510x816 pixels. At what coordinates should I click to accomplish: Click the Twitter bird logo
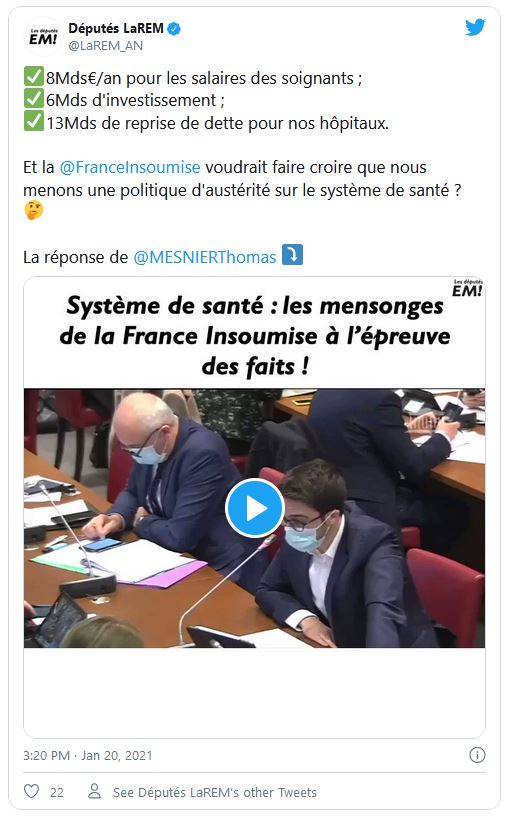tap(475, 27)
